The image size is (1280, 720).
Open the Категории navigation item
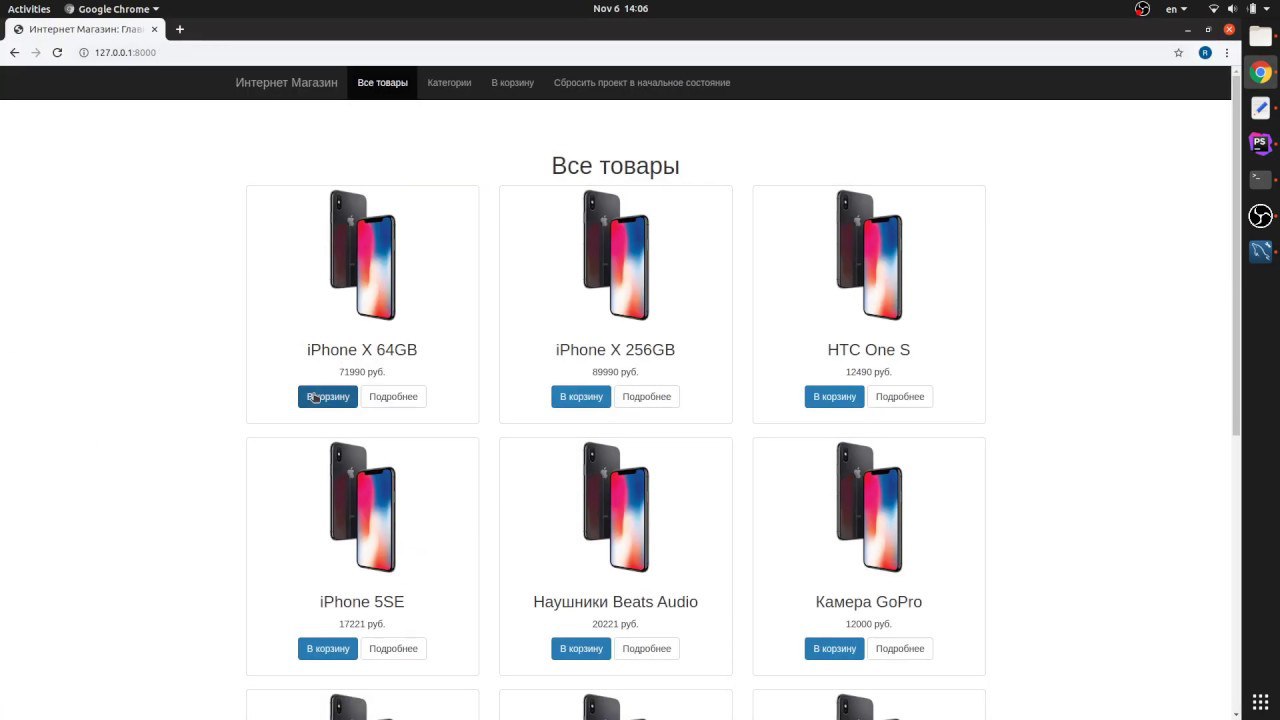pos(449,83)
